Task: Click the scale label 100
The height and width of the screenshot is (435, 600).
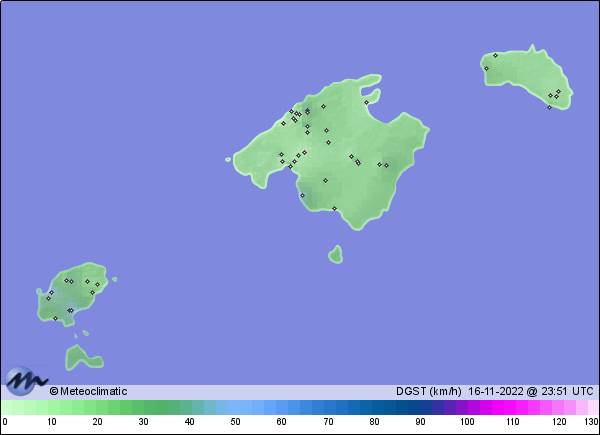Action: pos(467,422)
